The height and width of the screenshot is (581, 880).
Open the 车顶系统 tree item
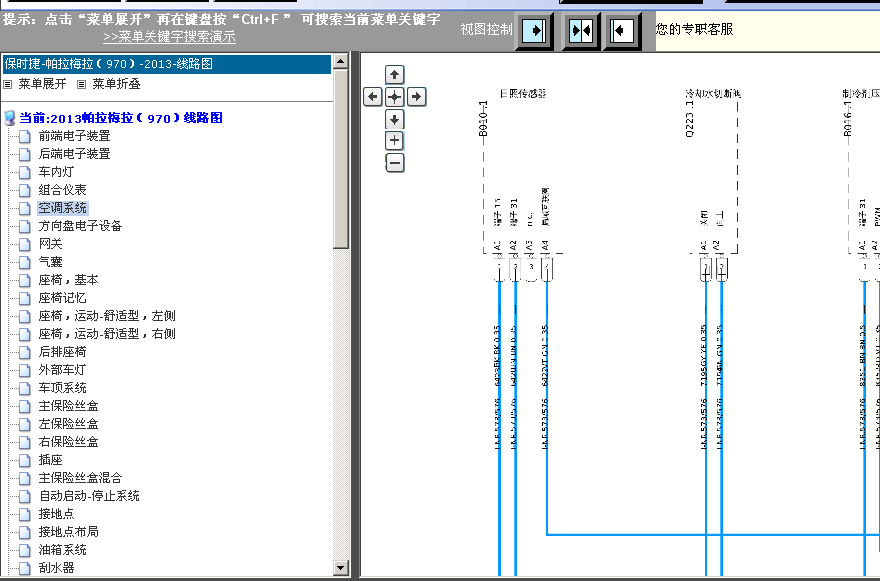(62, 388)
